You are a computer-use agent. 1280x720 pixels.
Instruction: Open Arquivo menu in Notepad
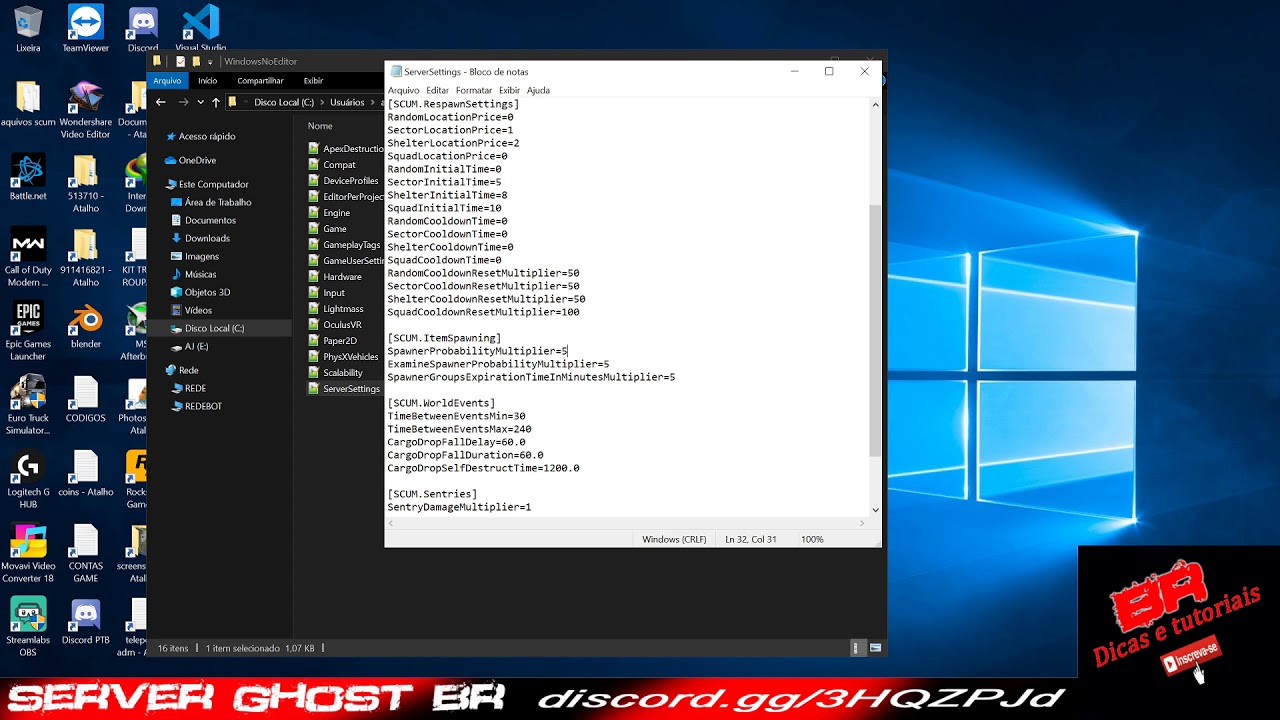click(x=404, y=90)
